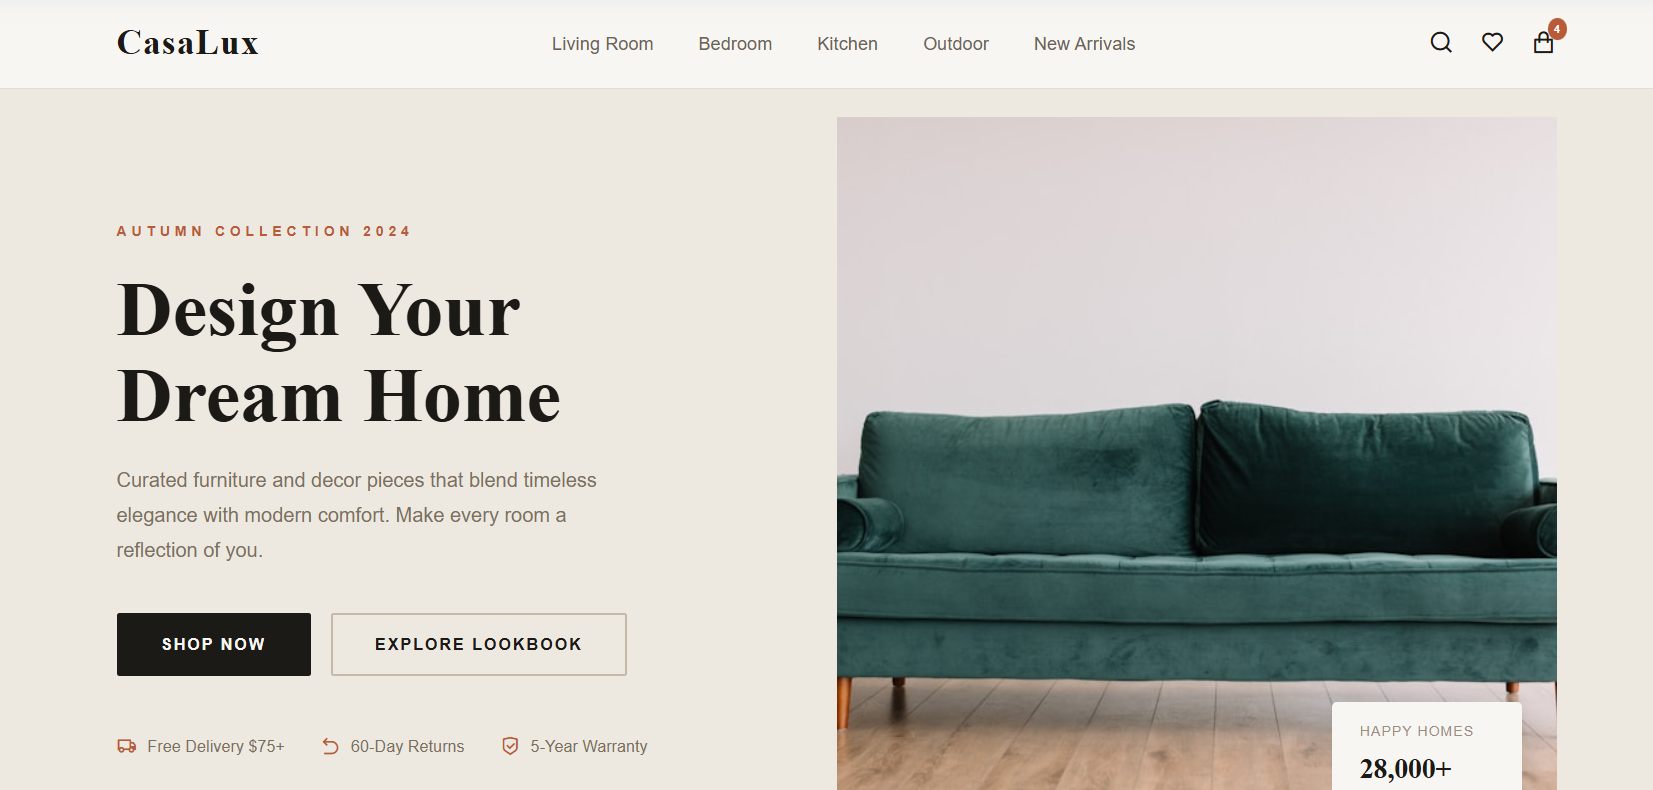Open the wishlist heart icon
Viewport: 1653px width, 790px height.
pyautogui.click(x=1492, y=42)
